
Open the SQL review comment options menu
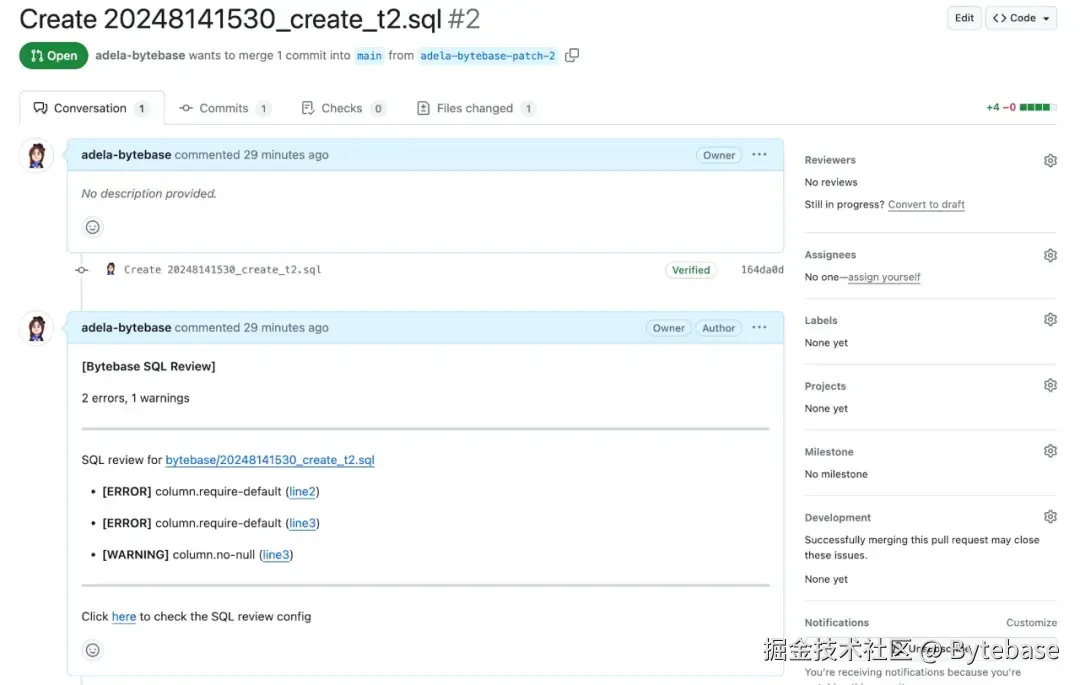pyautogui.click(x=759, y=327)
